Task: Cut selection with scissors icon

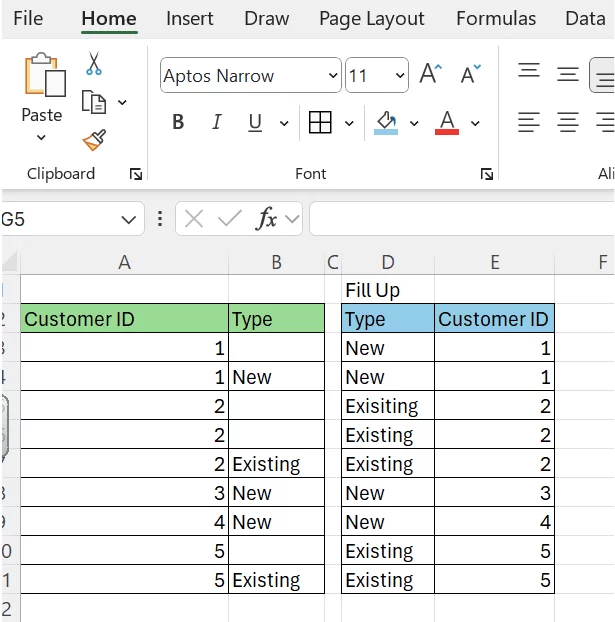Action: 94,63
